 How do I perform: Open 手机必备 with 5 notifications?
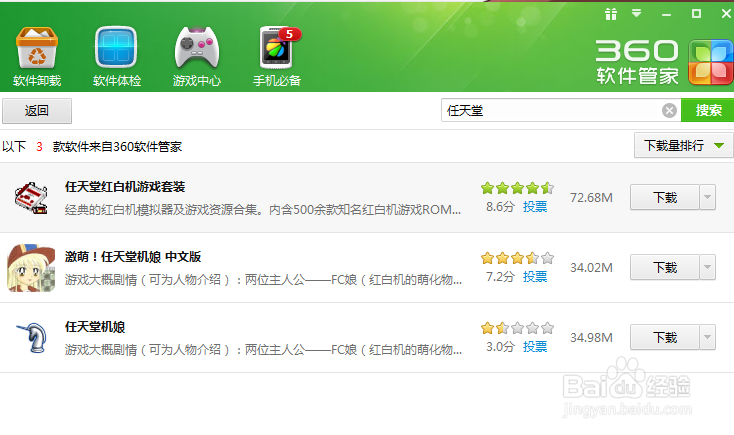(277, 56)
